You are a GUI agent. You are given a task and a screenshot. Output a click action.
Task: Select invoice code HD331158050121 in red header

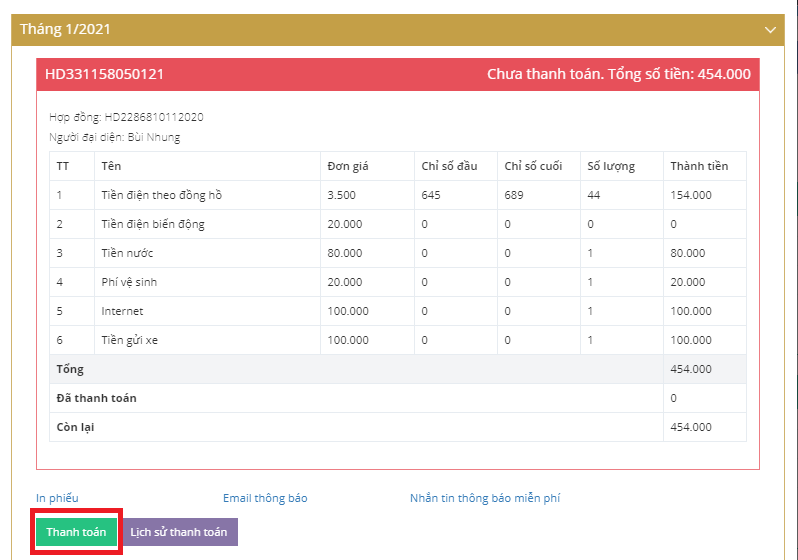point(104,74)
